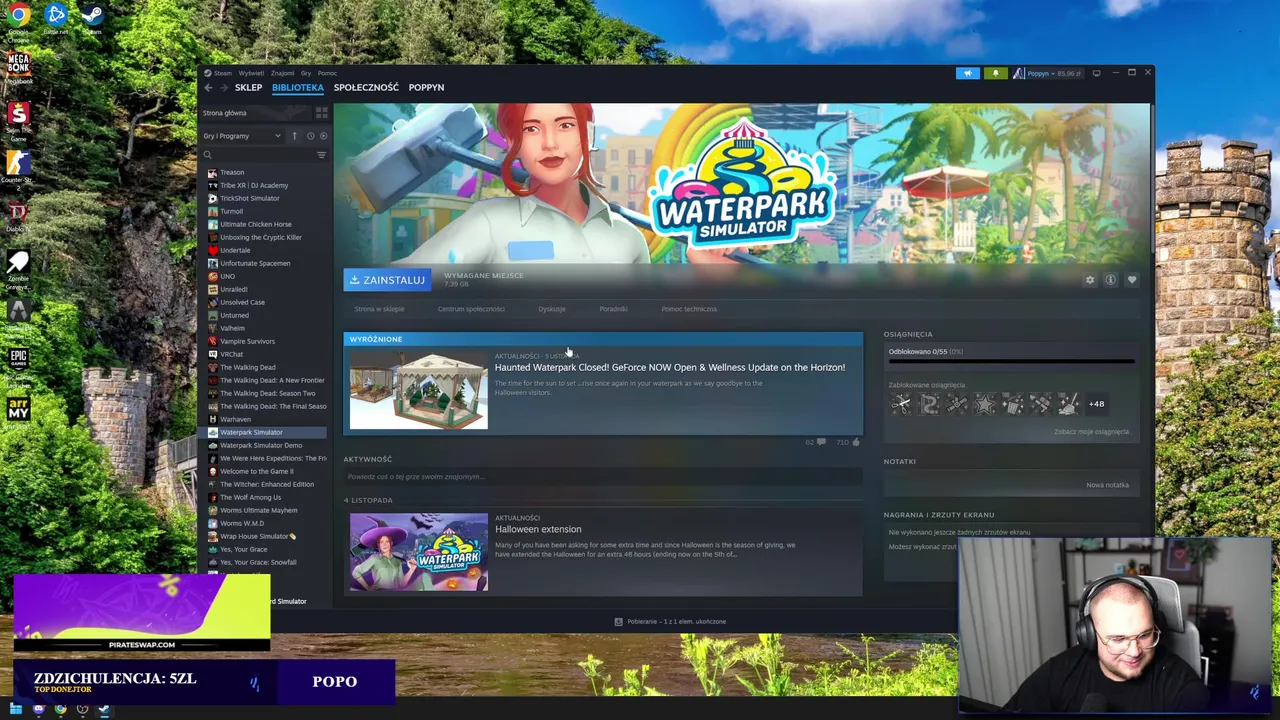Select Undertale in the library list

235,250
